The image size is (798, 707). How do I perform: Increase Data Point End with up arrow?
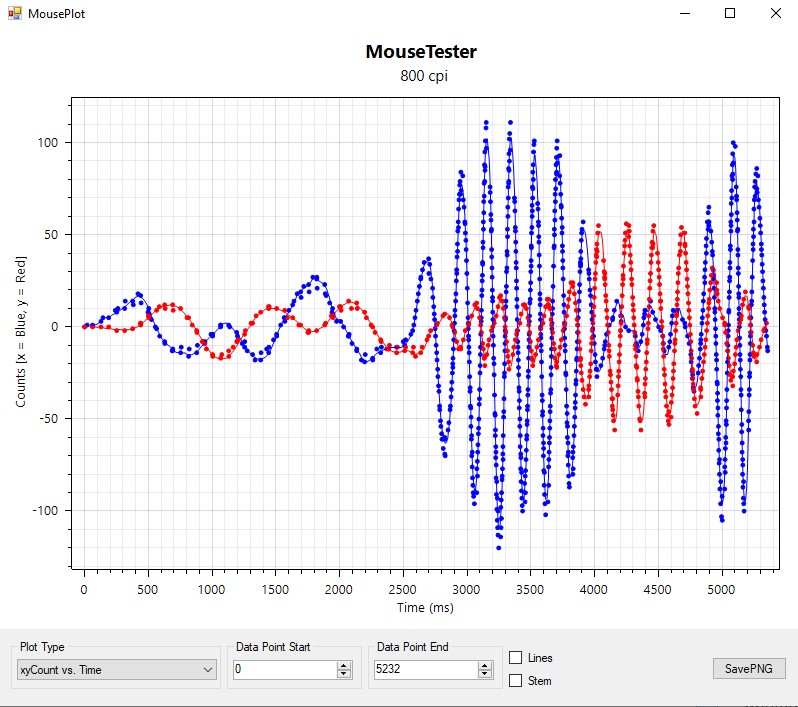click(486, 665)
